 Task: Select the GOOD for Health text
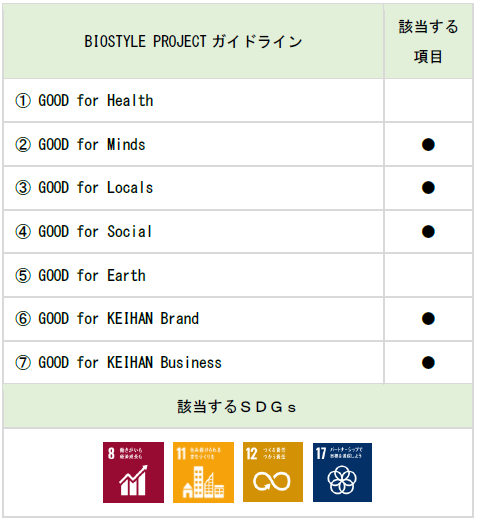point(96,101)
